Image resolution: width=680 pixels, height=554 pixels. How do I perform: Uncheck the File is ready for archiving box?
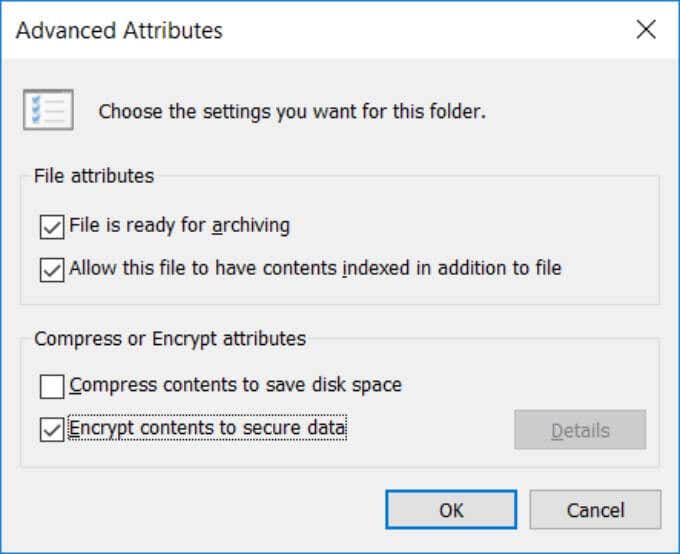coord(52,227)
